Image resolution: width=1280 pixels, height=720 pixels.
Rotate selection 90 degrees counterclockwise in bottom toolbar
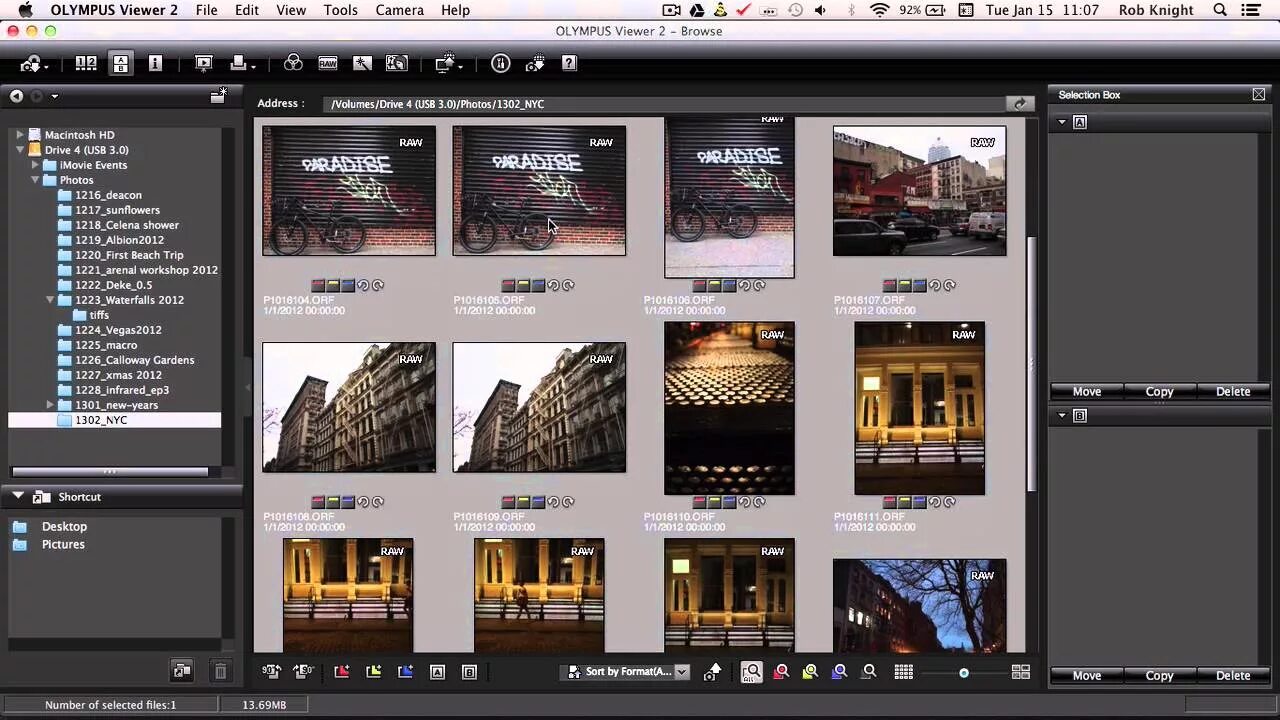[x=271, y=672]
